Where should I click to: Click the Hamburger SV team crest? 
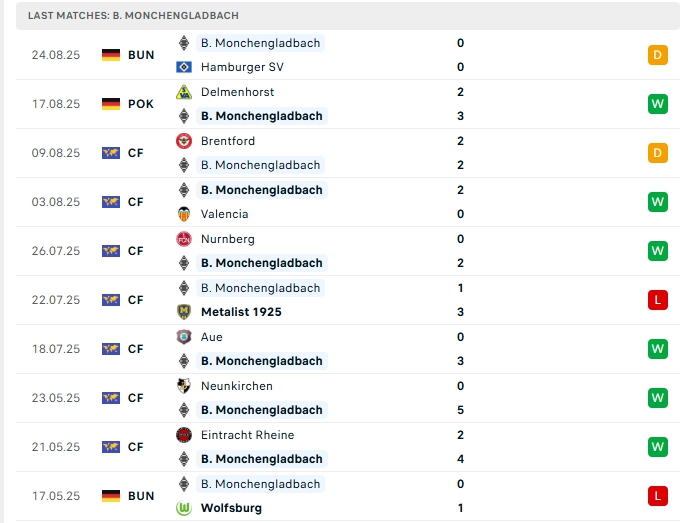tap(184, 67)
